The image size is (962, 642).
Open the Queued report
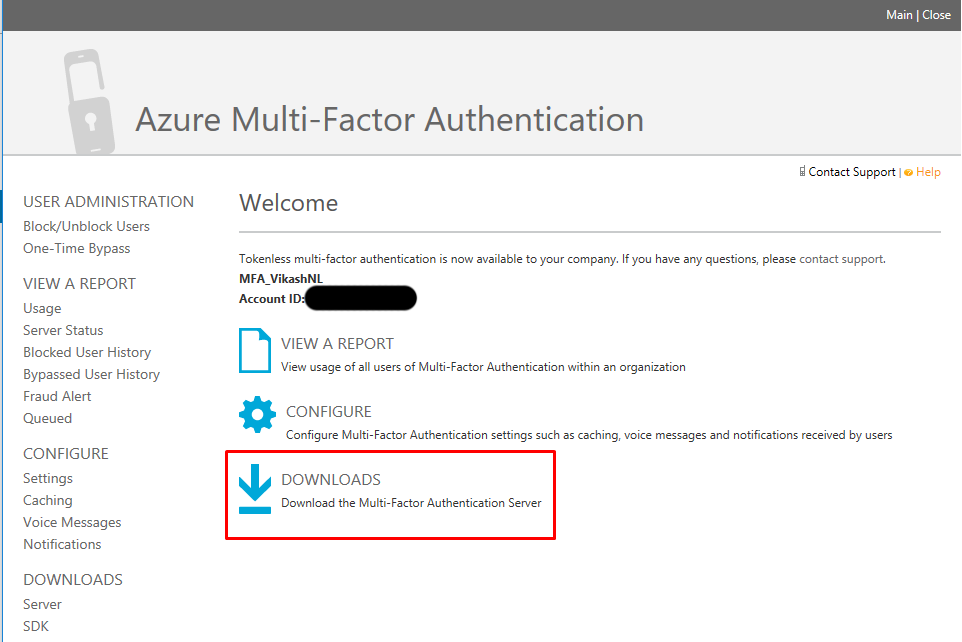click(47, 419)
